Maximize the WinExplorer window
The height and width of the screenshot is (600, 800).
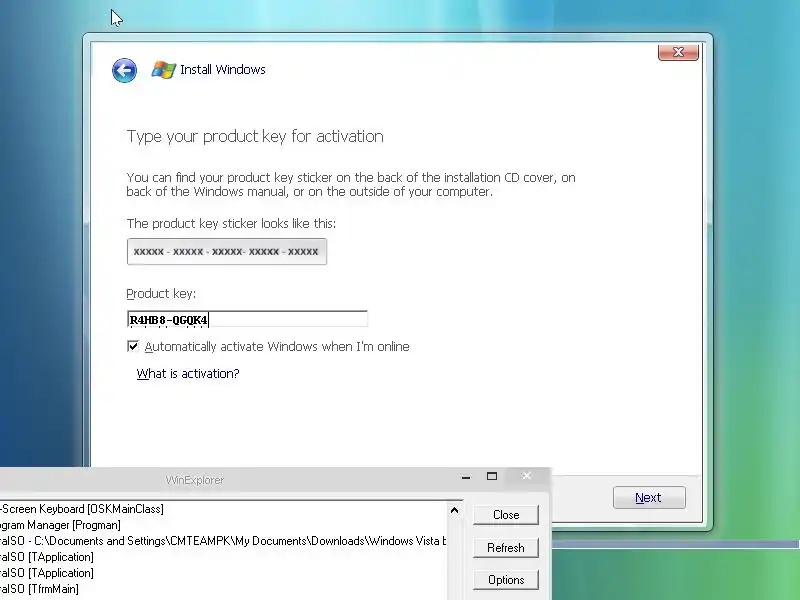[x=492, y=476]
